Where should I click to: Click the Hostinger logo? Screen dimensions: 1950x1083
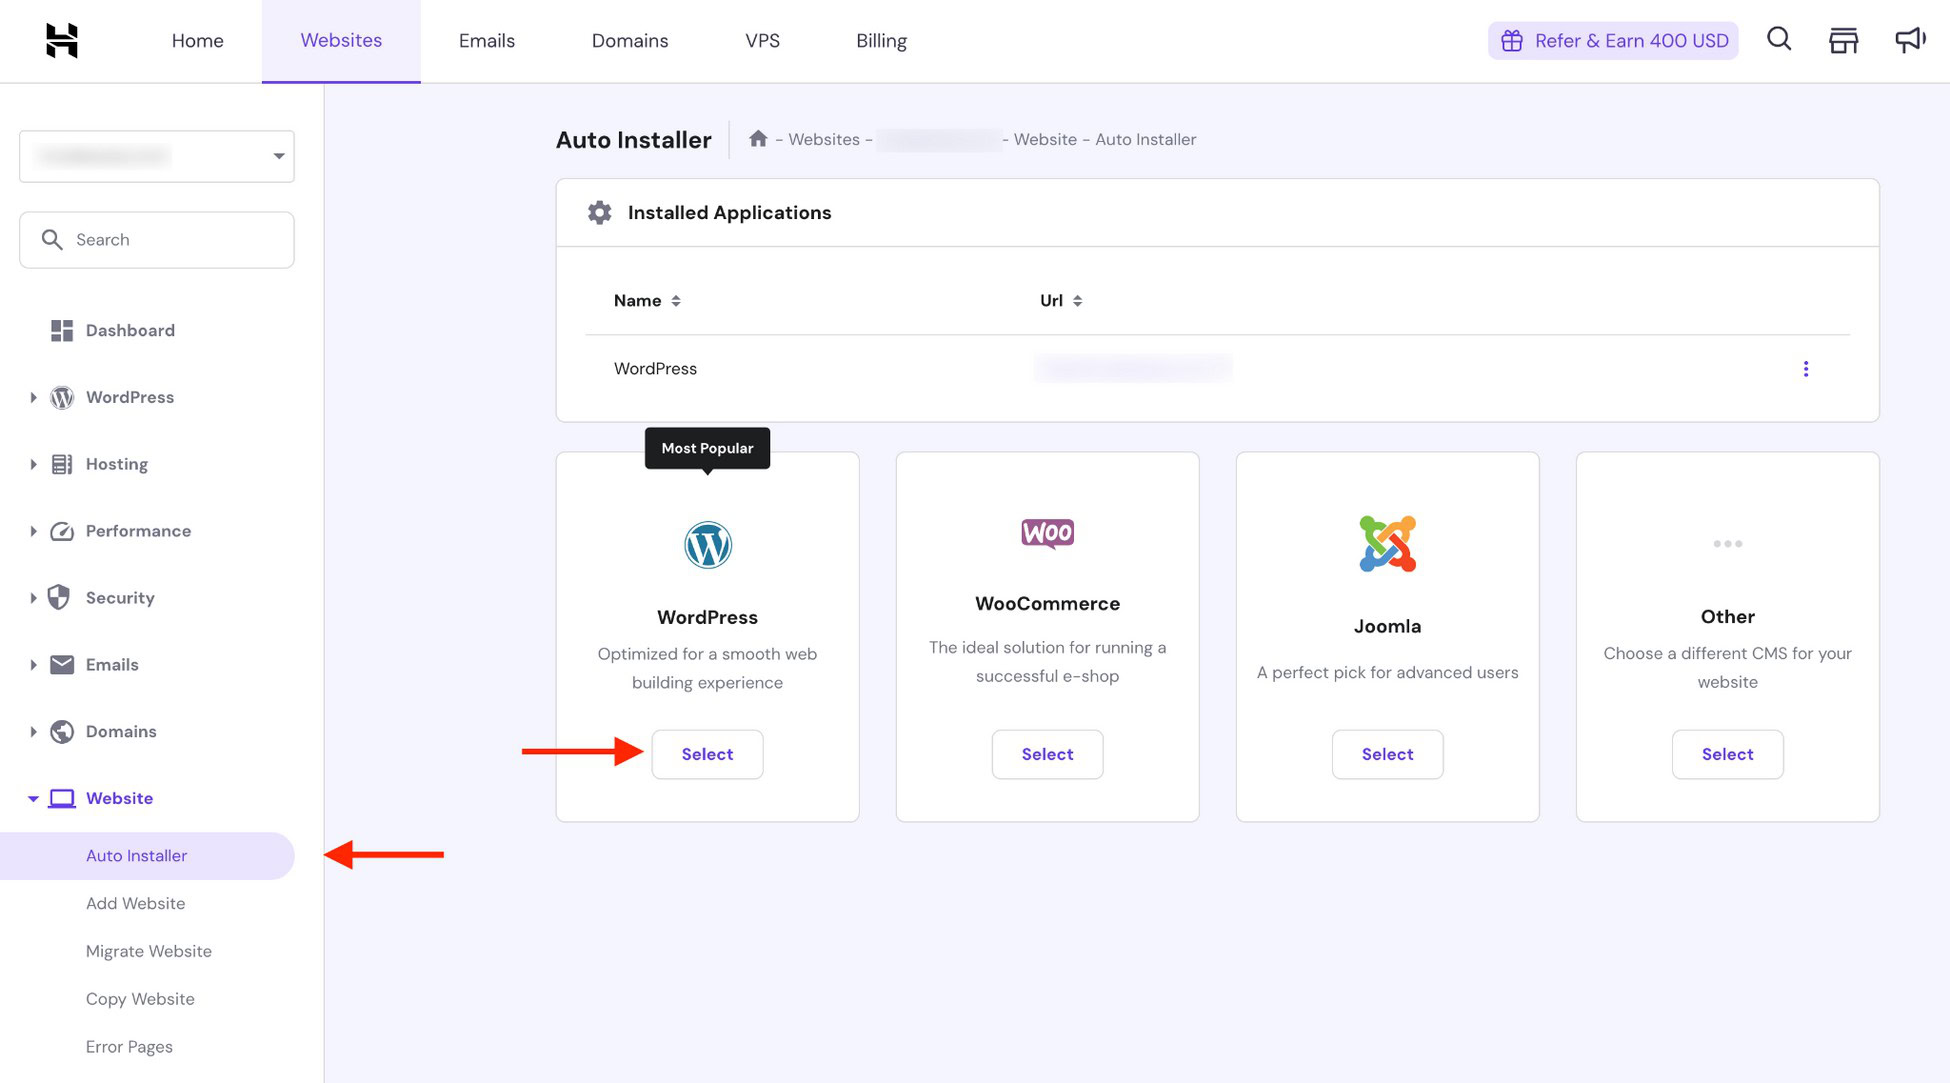62,40
